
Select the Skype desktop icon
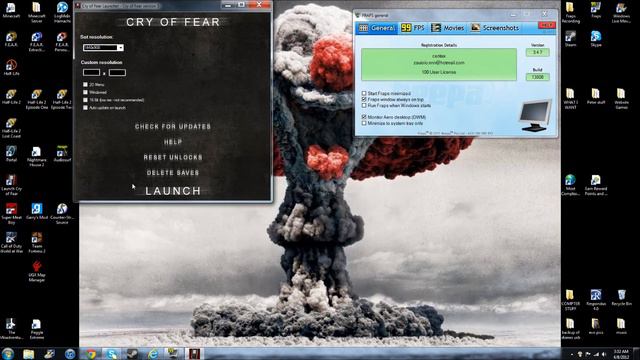click(596, 39)
